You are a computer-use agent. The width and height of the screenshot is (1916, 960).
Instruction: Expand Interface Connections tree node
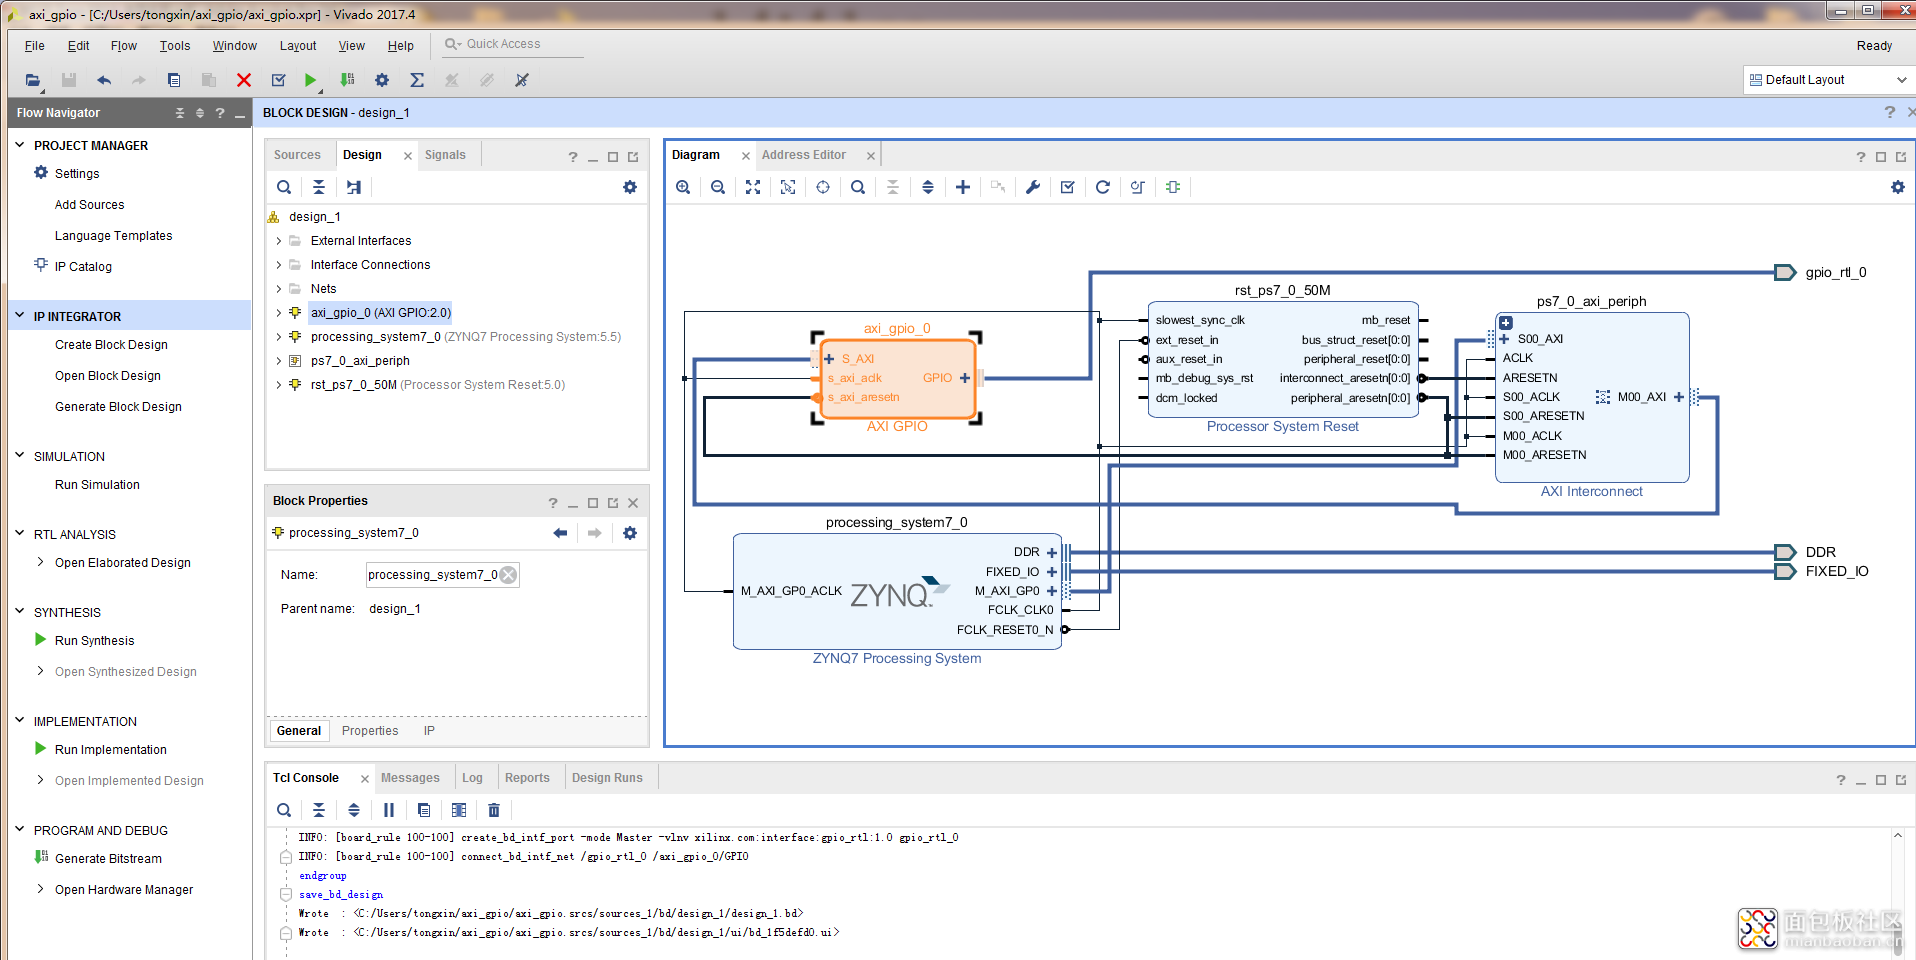pos(279,265)
